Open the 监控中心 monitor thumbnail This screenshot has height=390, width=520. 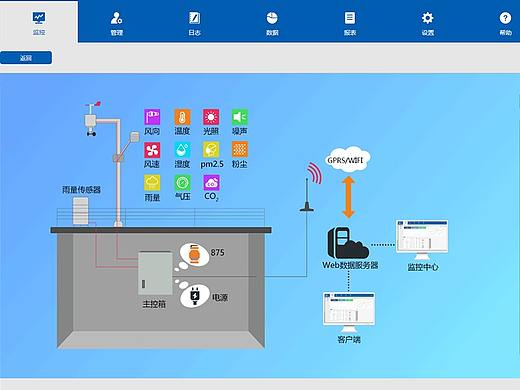point(422,240)
